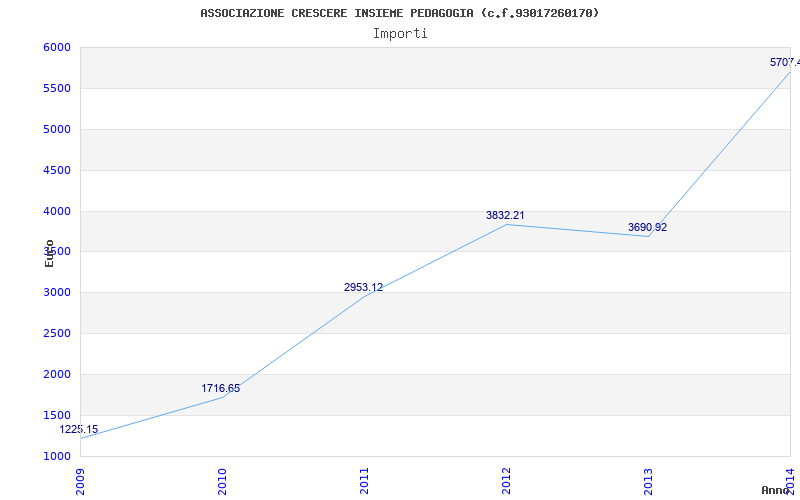The image size is (800, 500).
Task: Select the 1716.65 data label
Action: (220, 388)
